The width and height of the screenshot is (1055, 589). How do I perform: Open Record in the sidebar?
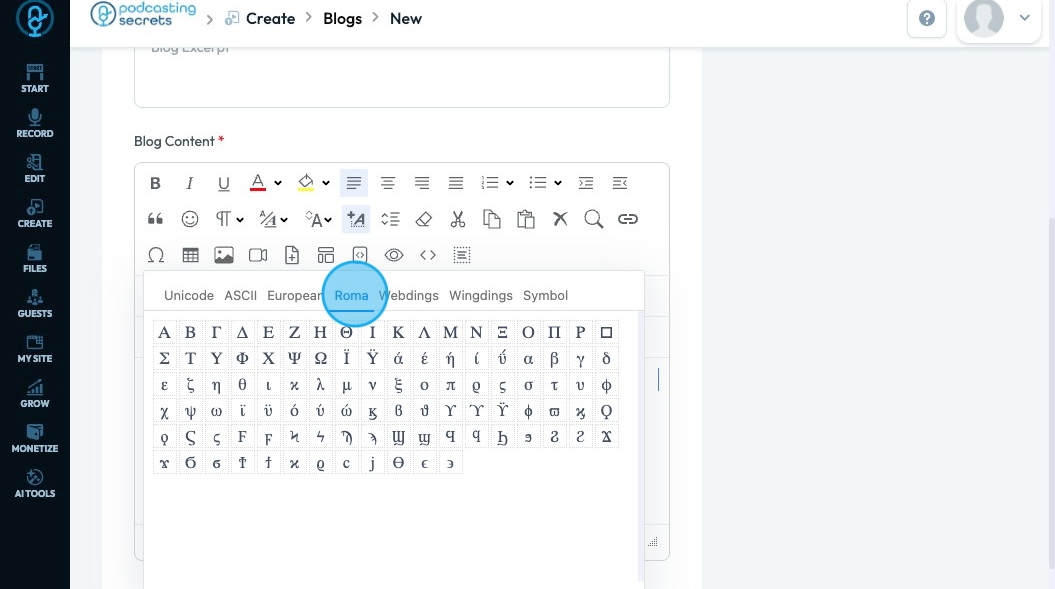(x=35, y=123)
